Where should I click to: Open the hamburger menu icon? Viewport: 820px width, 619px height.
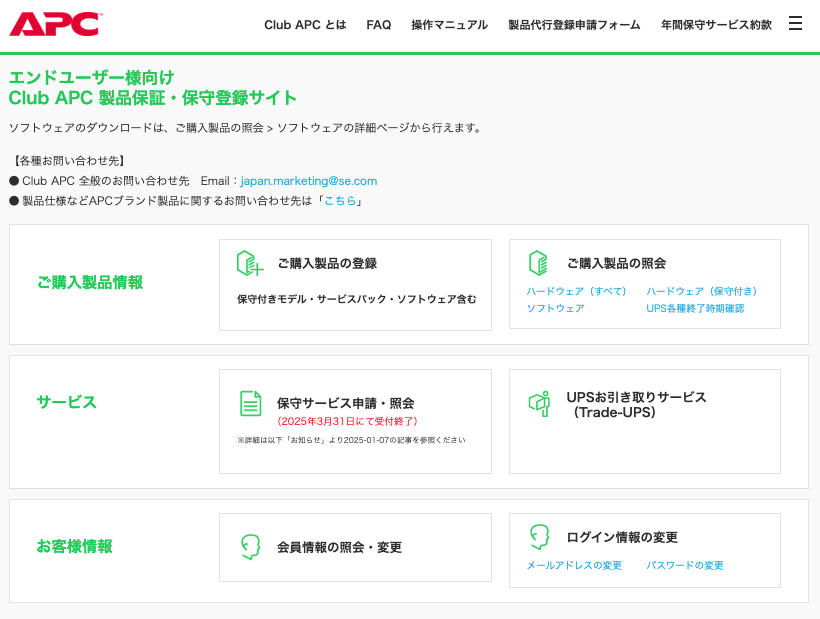pos(795,24)
